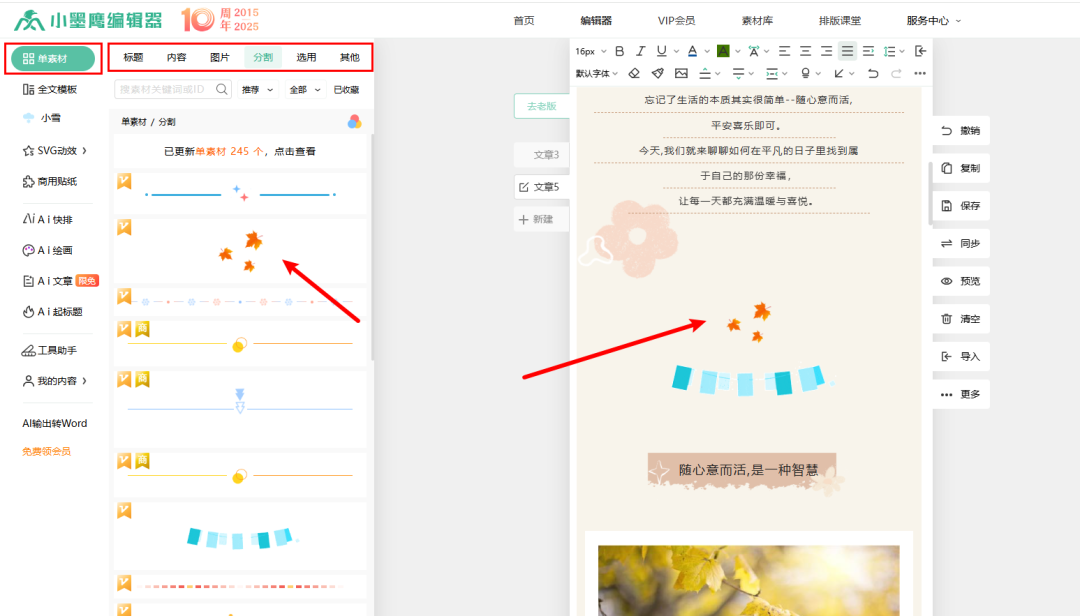The image size is (1080, 616).
Task: Click the undo arrow in editor toolbar
Action: coord(873,73)
